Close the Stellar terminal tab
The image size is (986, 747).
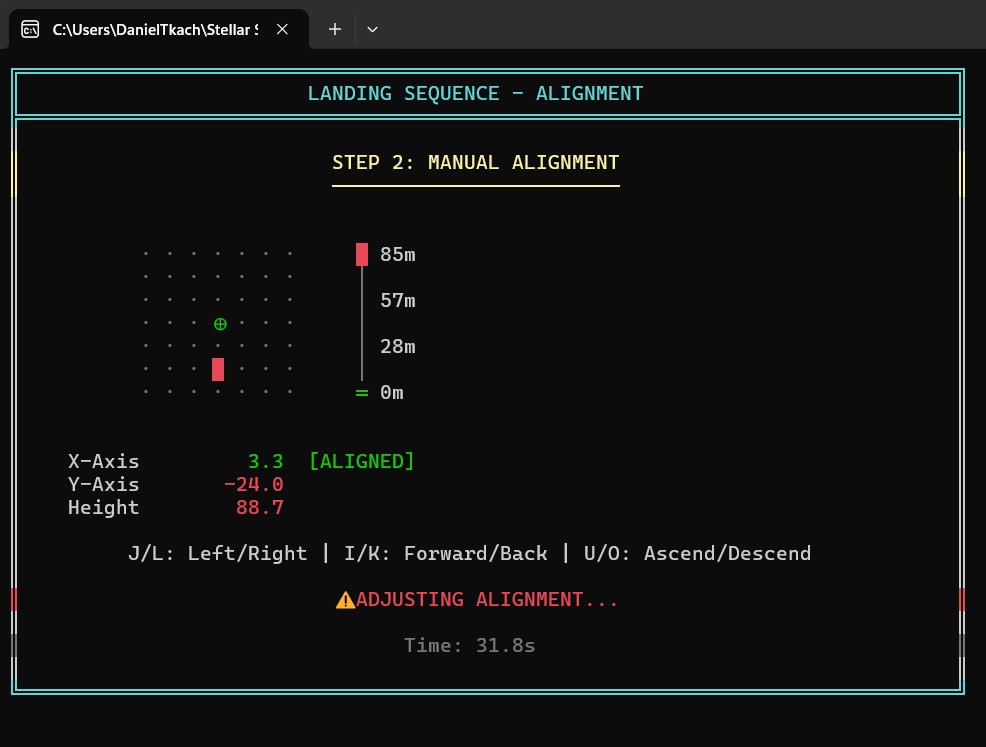(283, 29)
